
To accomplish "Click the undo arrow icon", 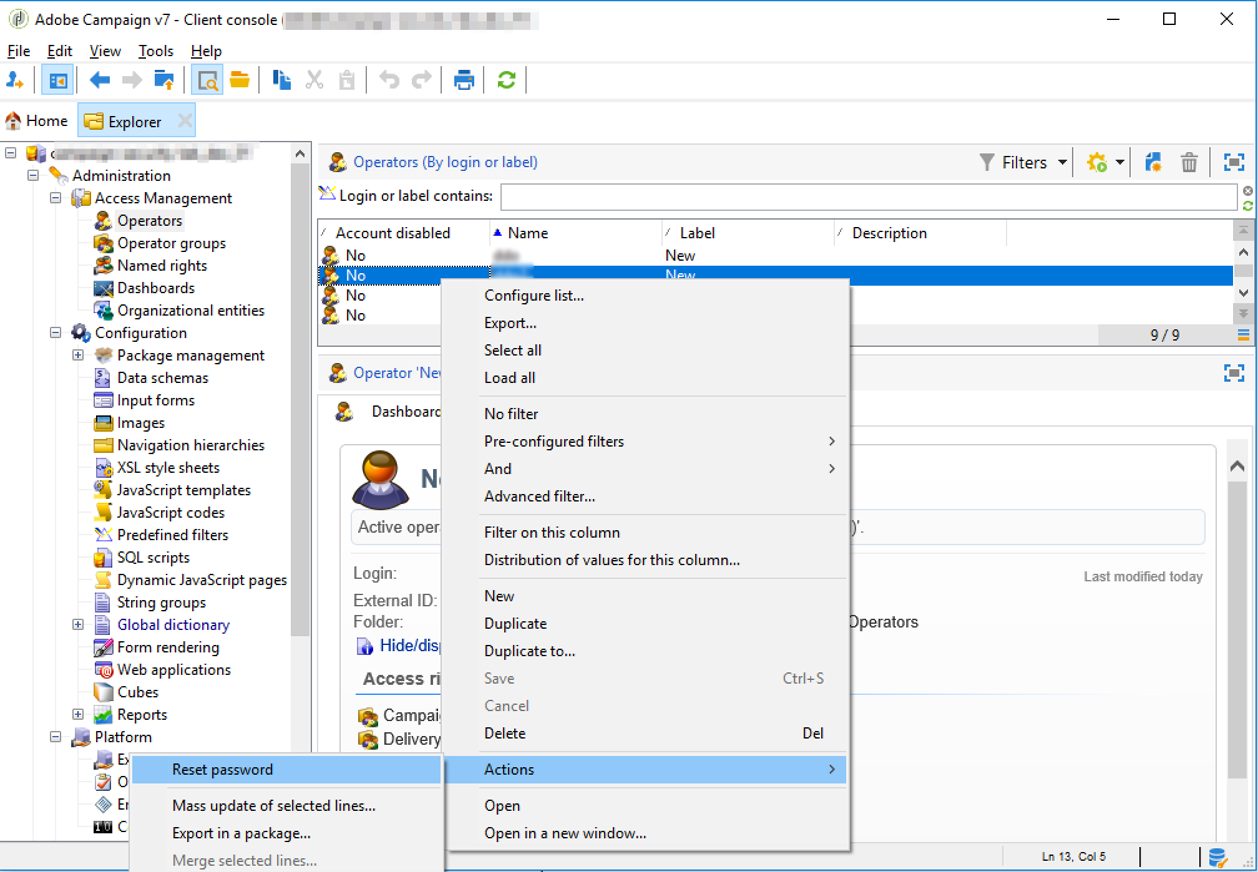I will tap(389, 81).
